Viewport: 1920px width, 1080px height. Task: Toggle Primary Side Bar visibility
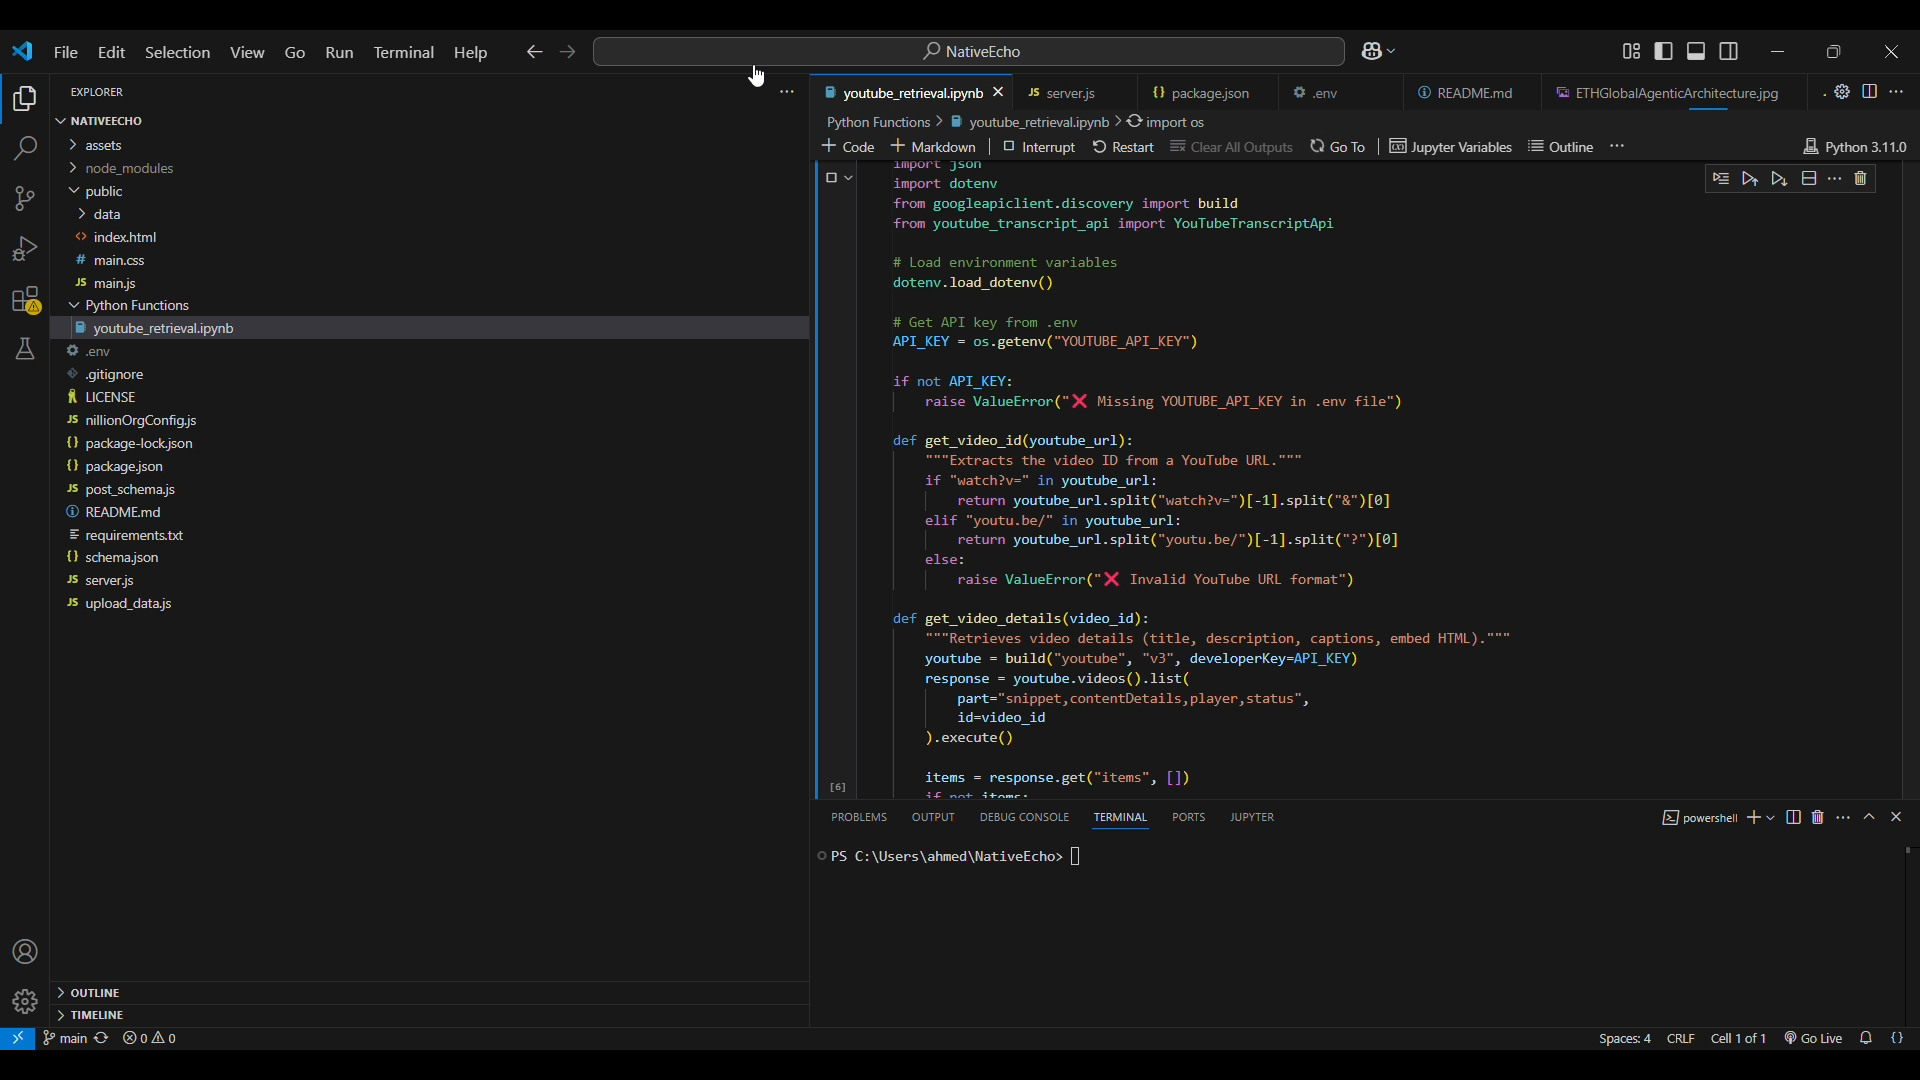[x=1664, y=52]
